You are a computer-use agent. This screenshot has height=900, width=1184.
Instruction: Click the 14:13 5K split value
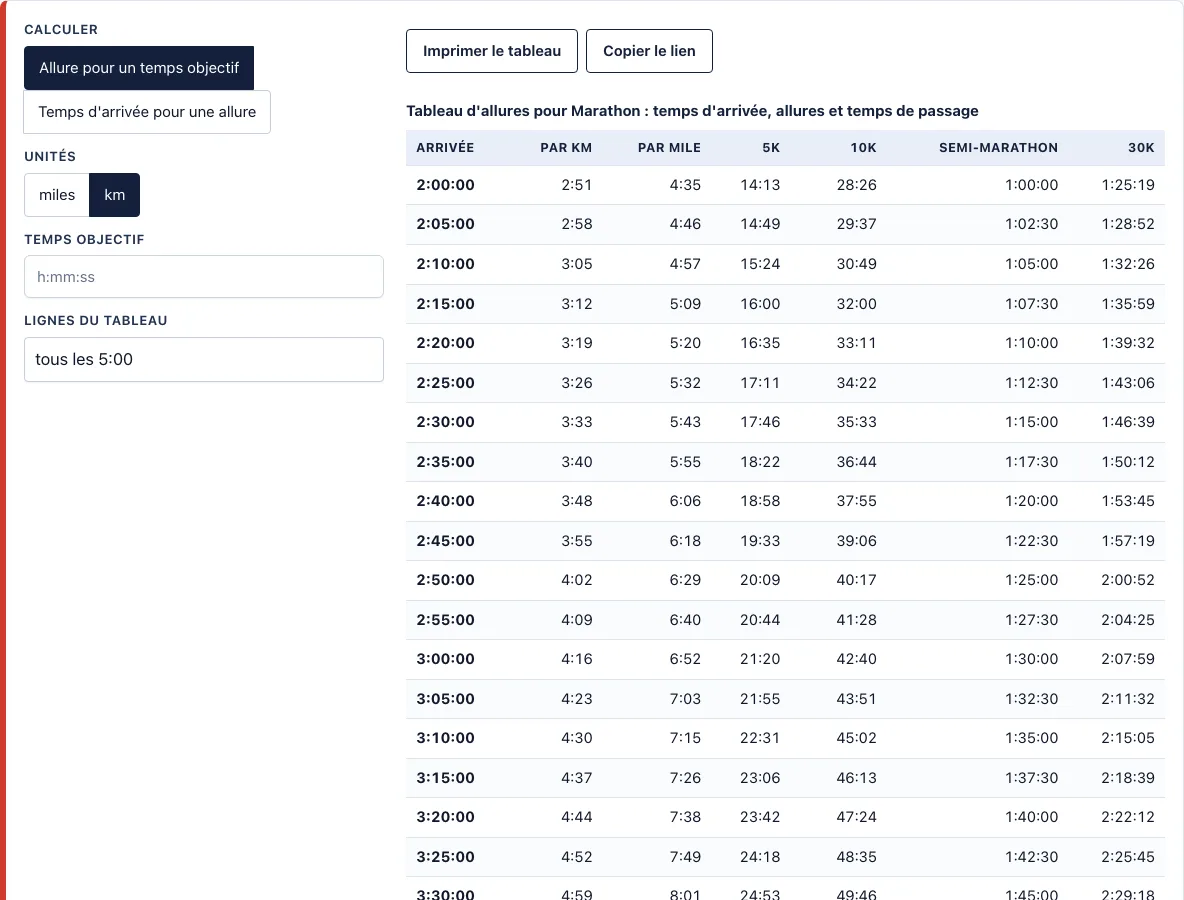coord(760,185)
